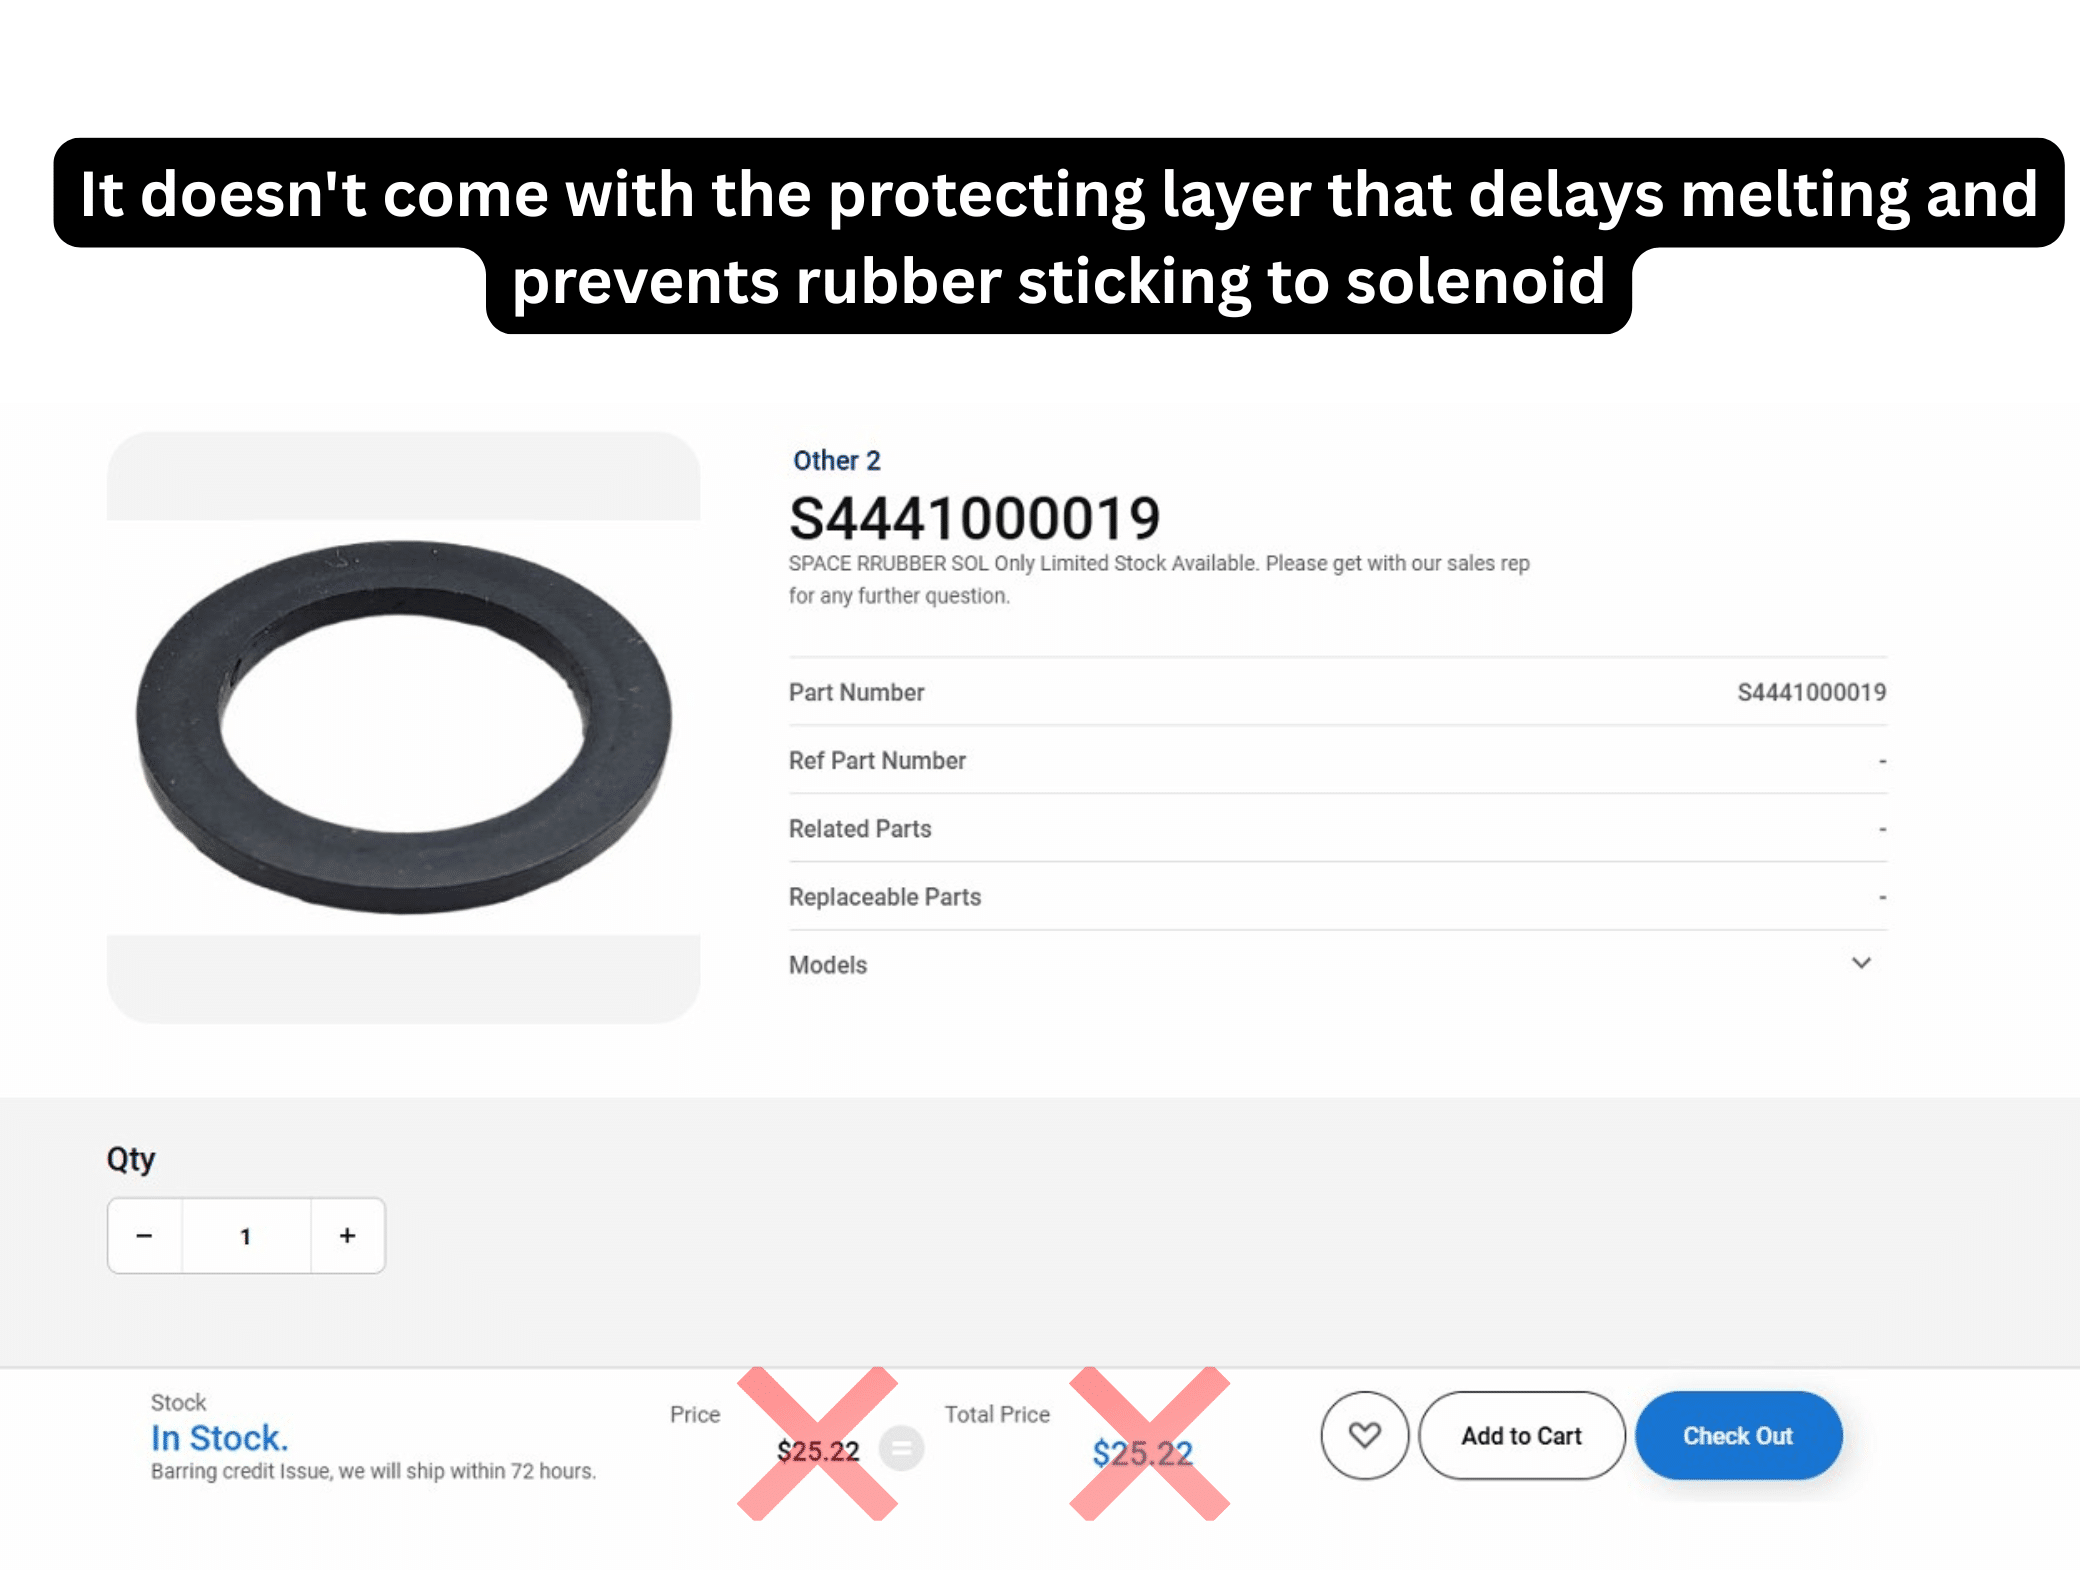Click the heart wishlist icon
The image size is (2080, 1570).
pos(1364,1435)
